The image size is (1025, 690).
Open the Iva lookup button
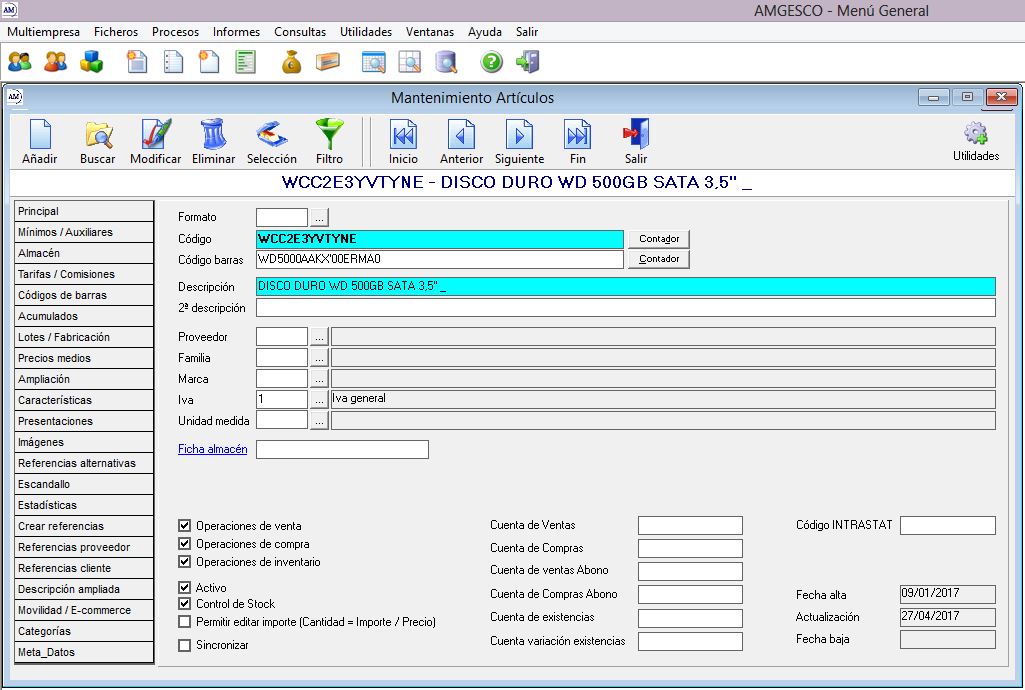(319, 400)
